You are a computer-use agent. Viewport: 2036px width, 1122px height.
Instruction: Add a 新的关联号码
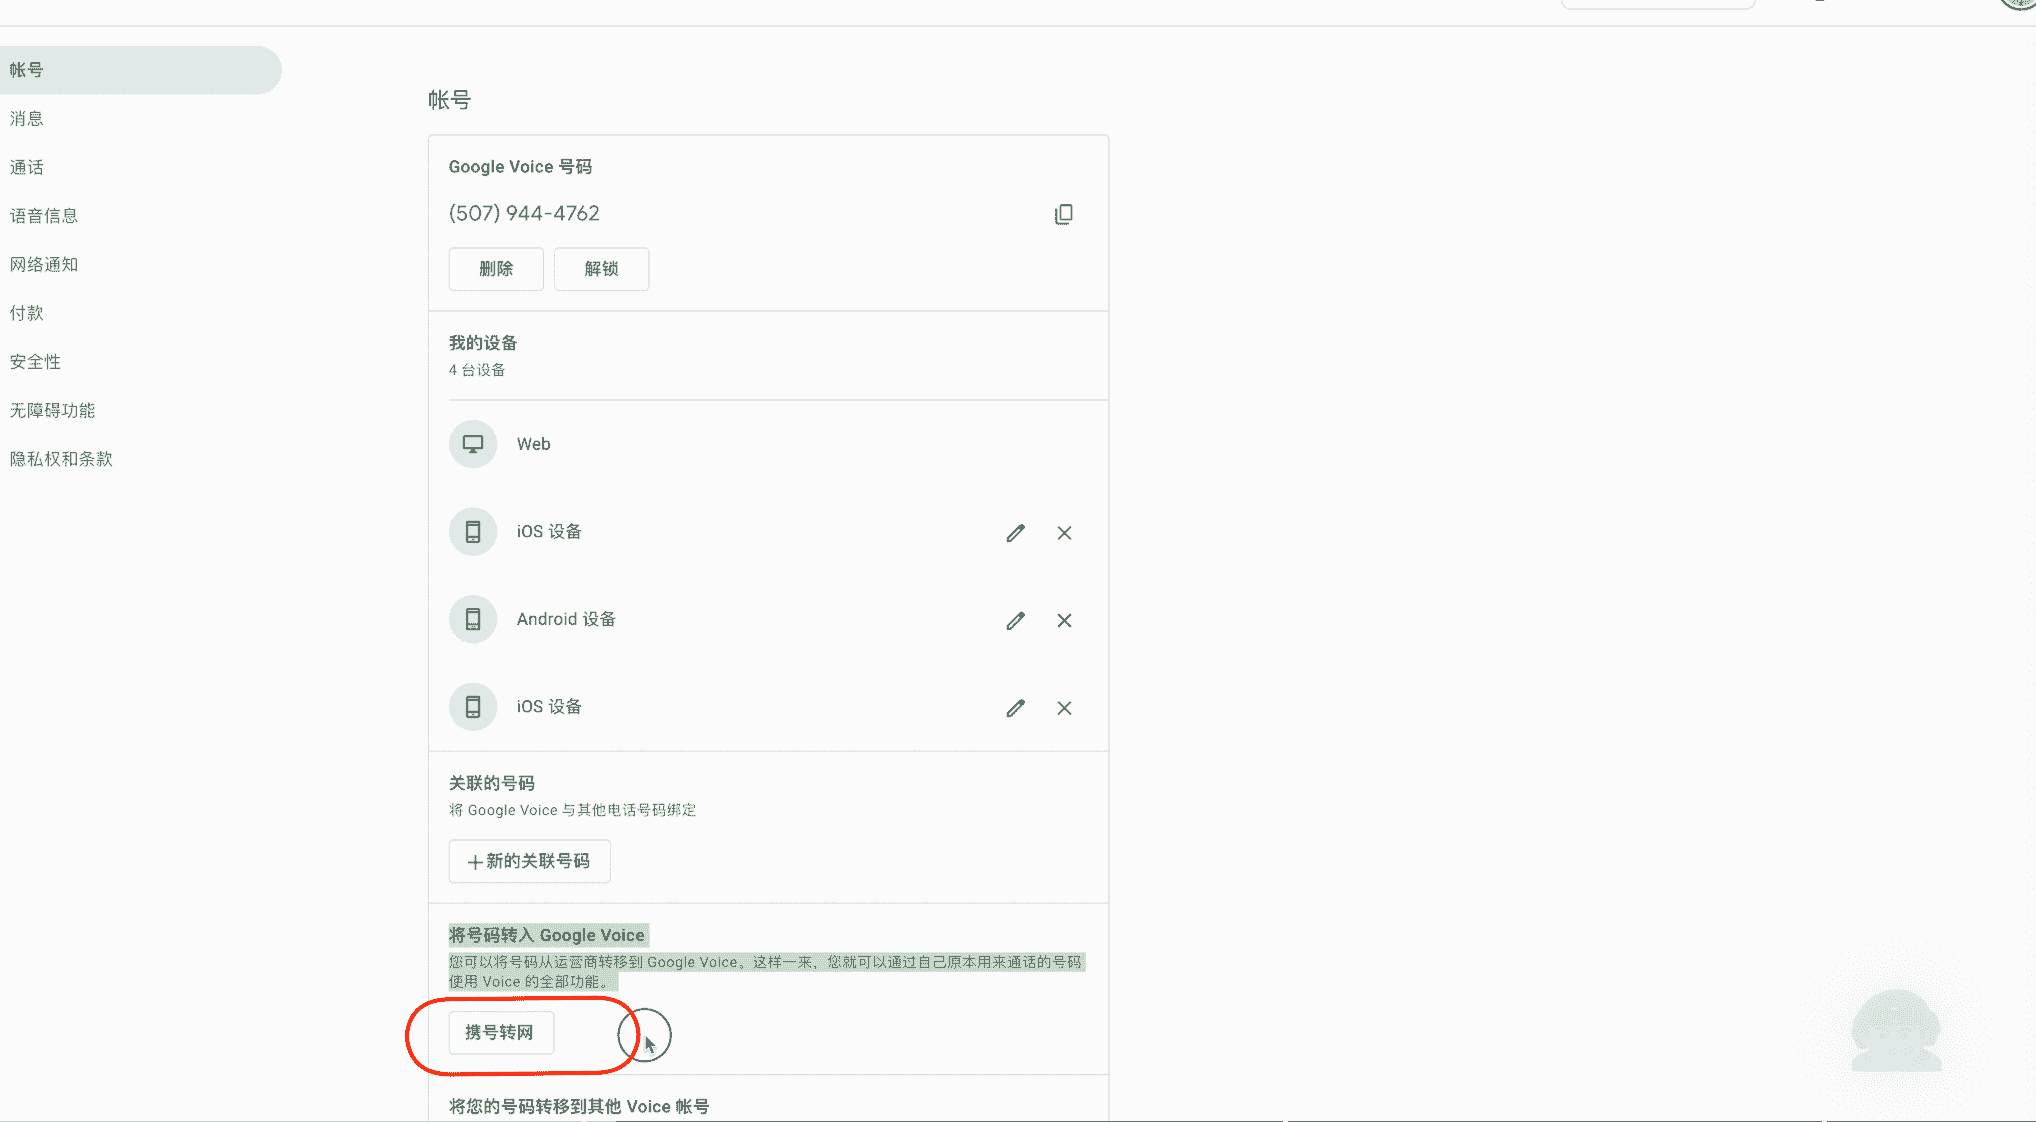click(x=529, y=861)
